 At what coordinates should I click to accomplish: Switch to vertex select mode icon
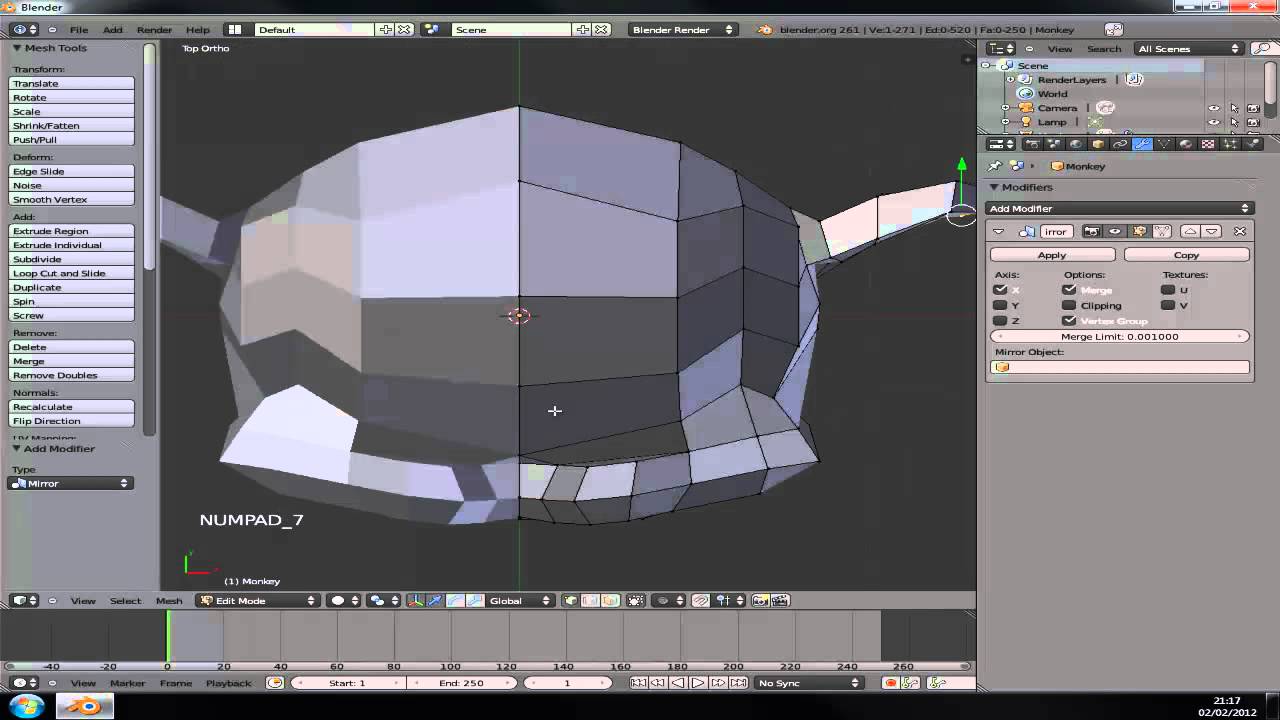click(569, 600)
